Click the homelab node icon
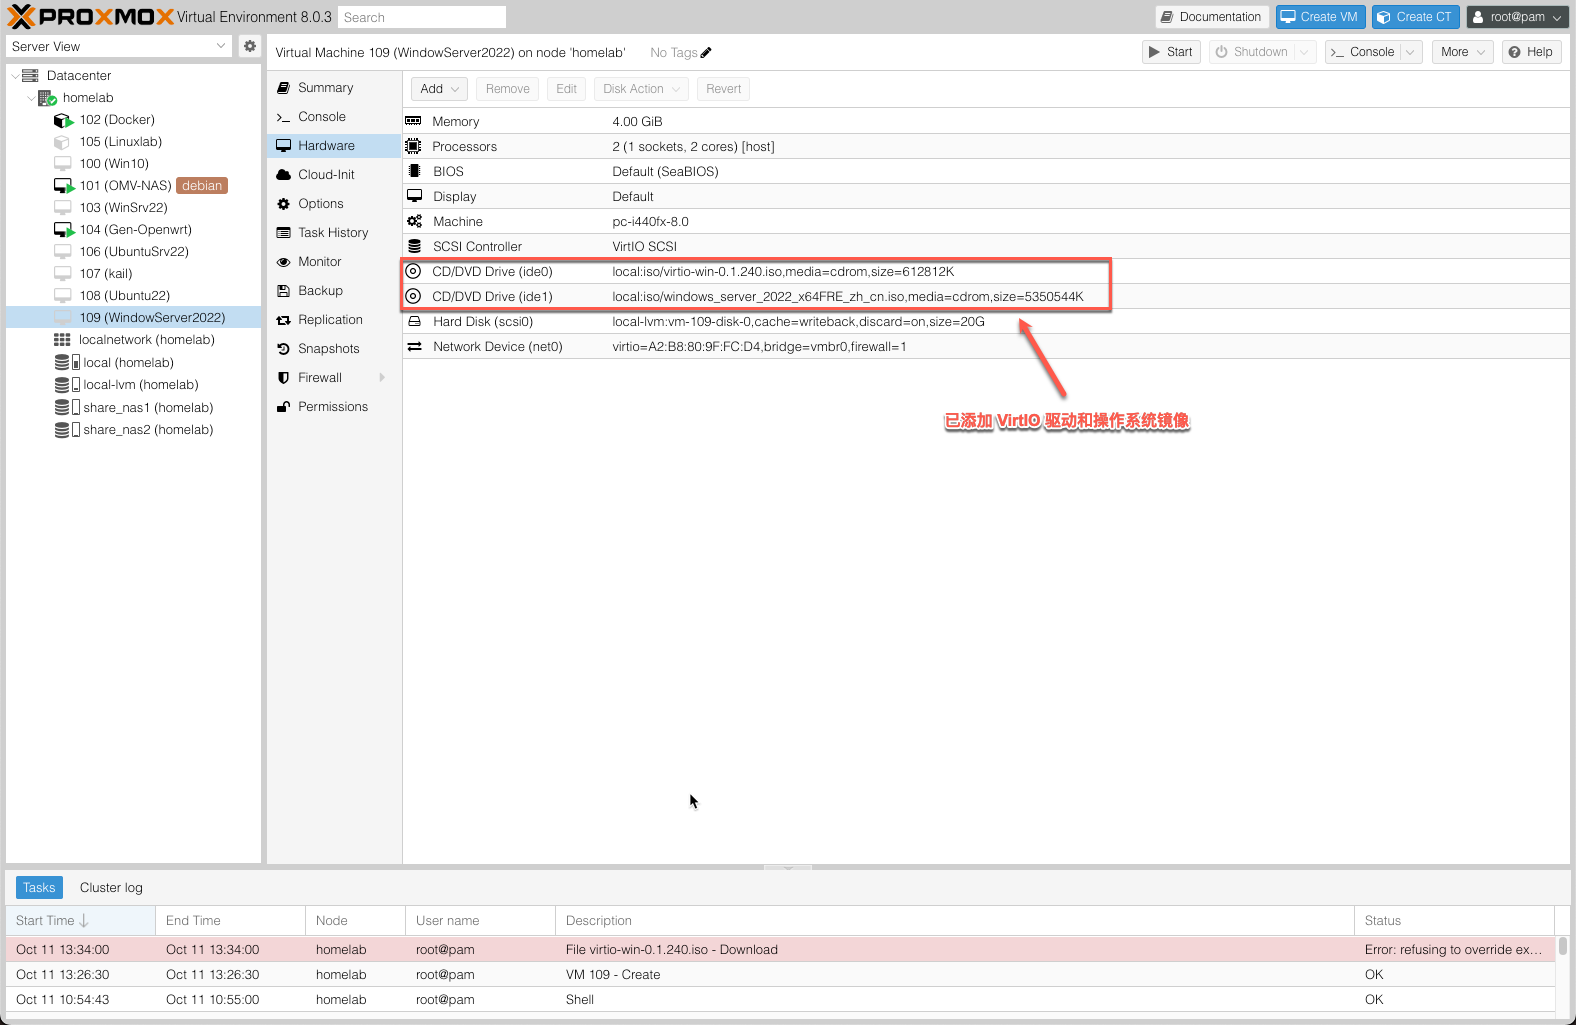Image resolution: width=1576 pixels, height=1025 pixels. click(47, 98)
